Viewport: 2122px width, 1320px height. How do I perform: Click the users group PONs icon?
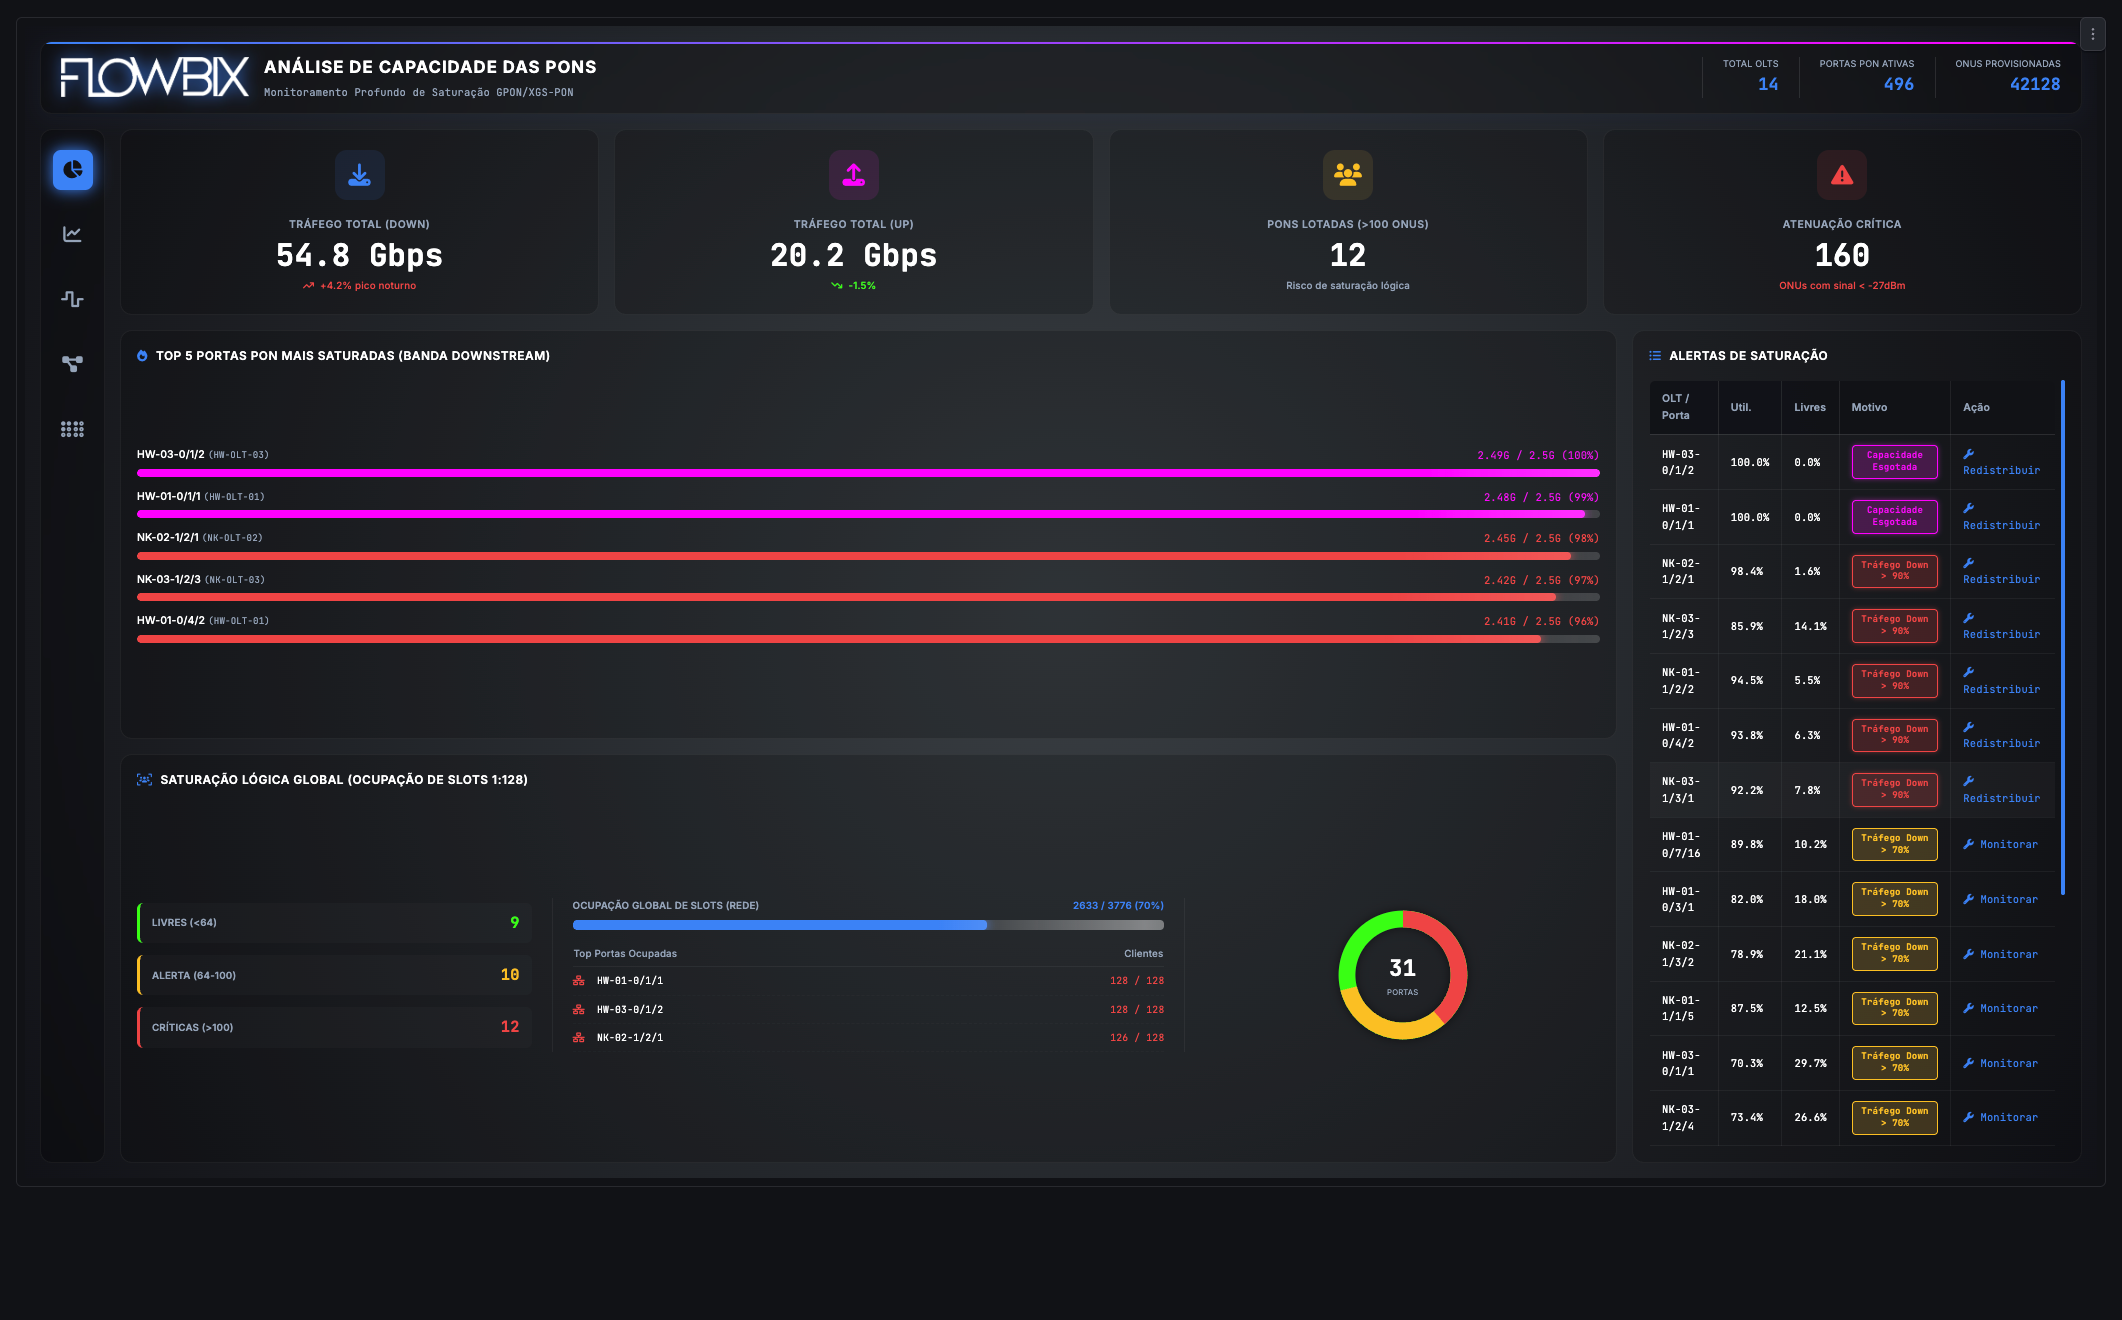click(1348, 175)
